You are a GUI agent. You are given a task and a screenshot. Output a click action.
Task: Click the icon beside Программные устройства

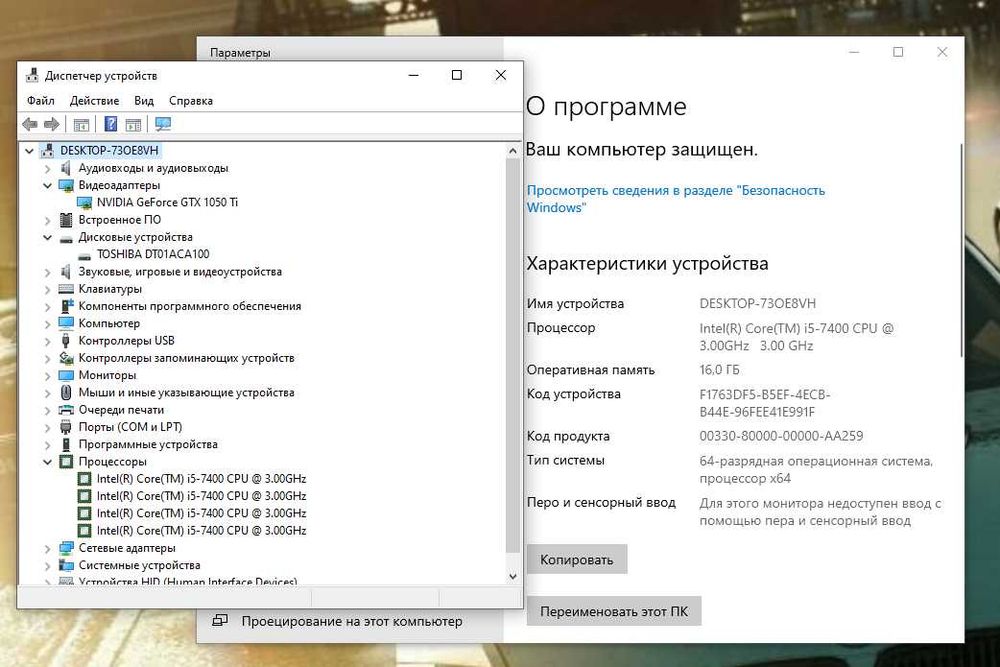(66, 444)
